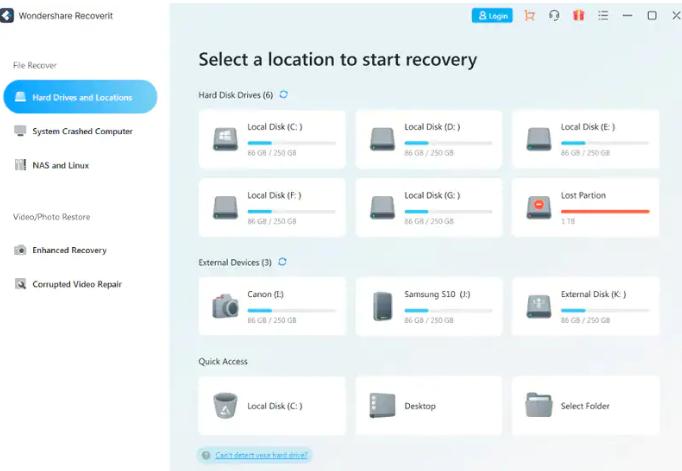Click the Login button
Viewport: 682px width, 471px height.
click(491, 16)
